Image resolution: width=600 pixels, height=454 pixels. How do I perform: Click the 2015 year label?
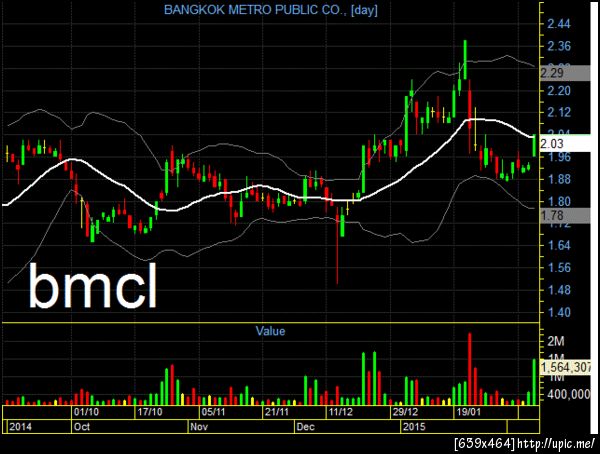[x=414, y=426]
